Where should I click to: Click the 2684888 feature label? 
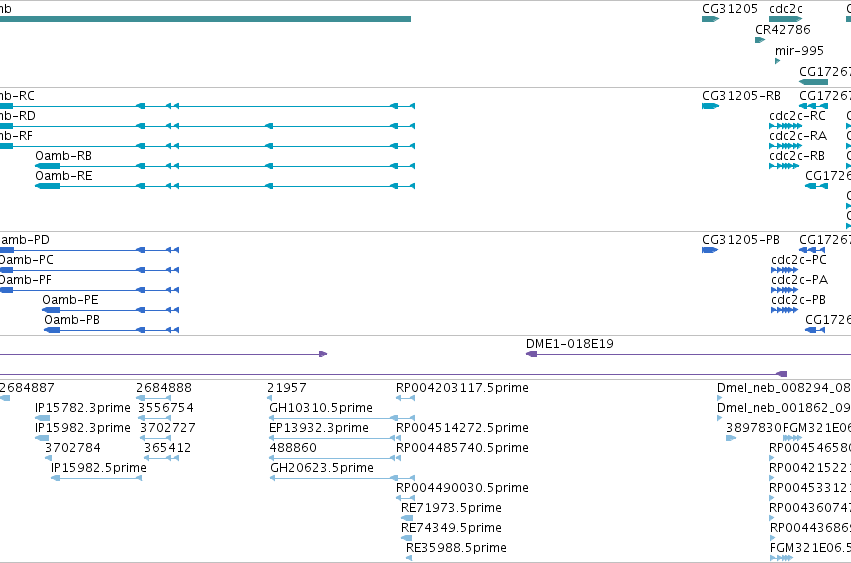(163, 388)
